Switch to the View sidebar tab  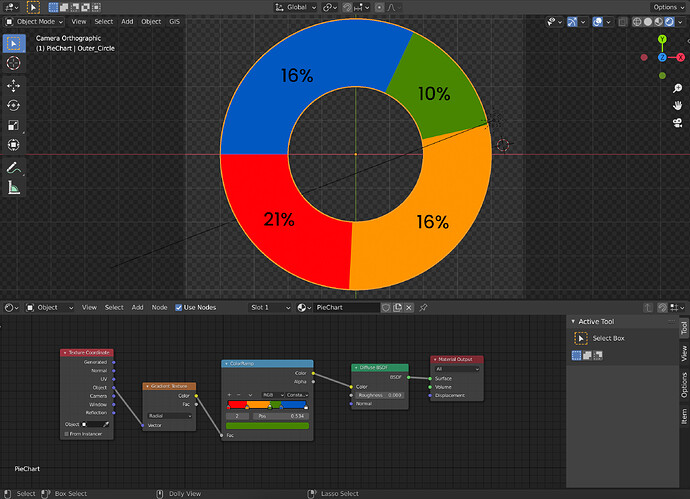(x=684, y=353)
